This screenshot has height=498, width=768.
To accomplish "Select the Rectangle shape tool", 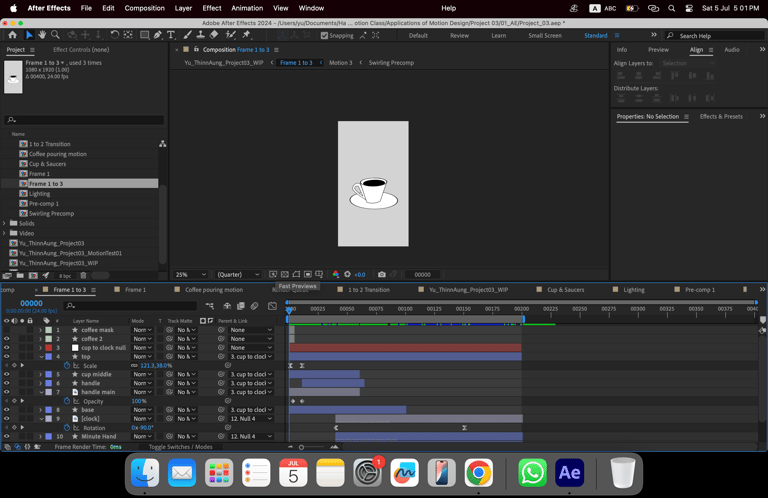I will [144, 35].
